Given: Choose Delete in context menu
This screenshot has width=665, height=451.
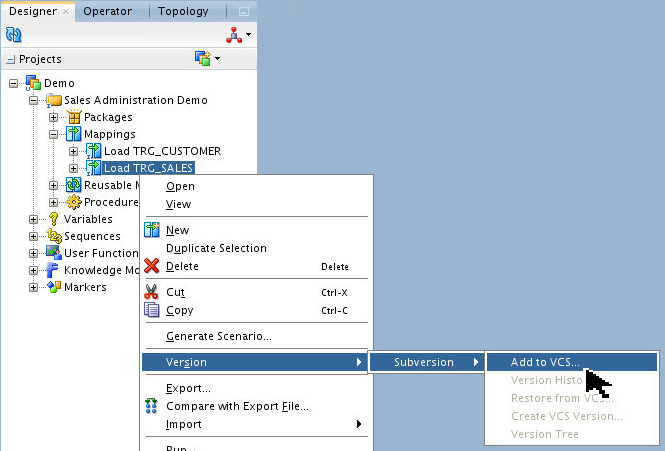Looking at the screenshot, I should coord(257,266).
